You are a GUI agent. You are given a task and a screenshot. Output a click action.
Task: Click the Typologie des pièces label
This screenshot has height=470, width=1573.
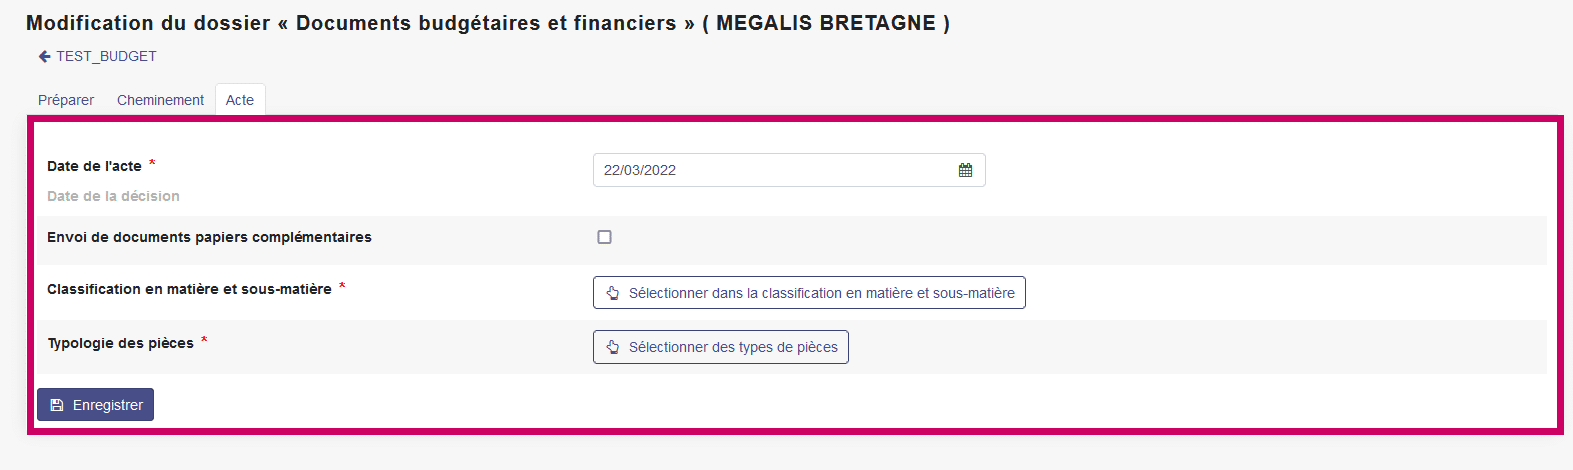tap(120, 343)
